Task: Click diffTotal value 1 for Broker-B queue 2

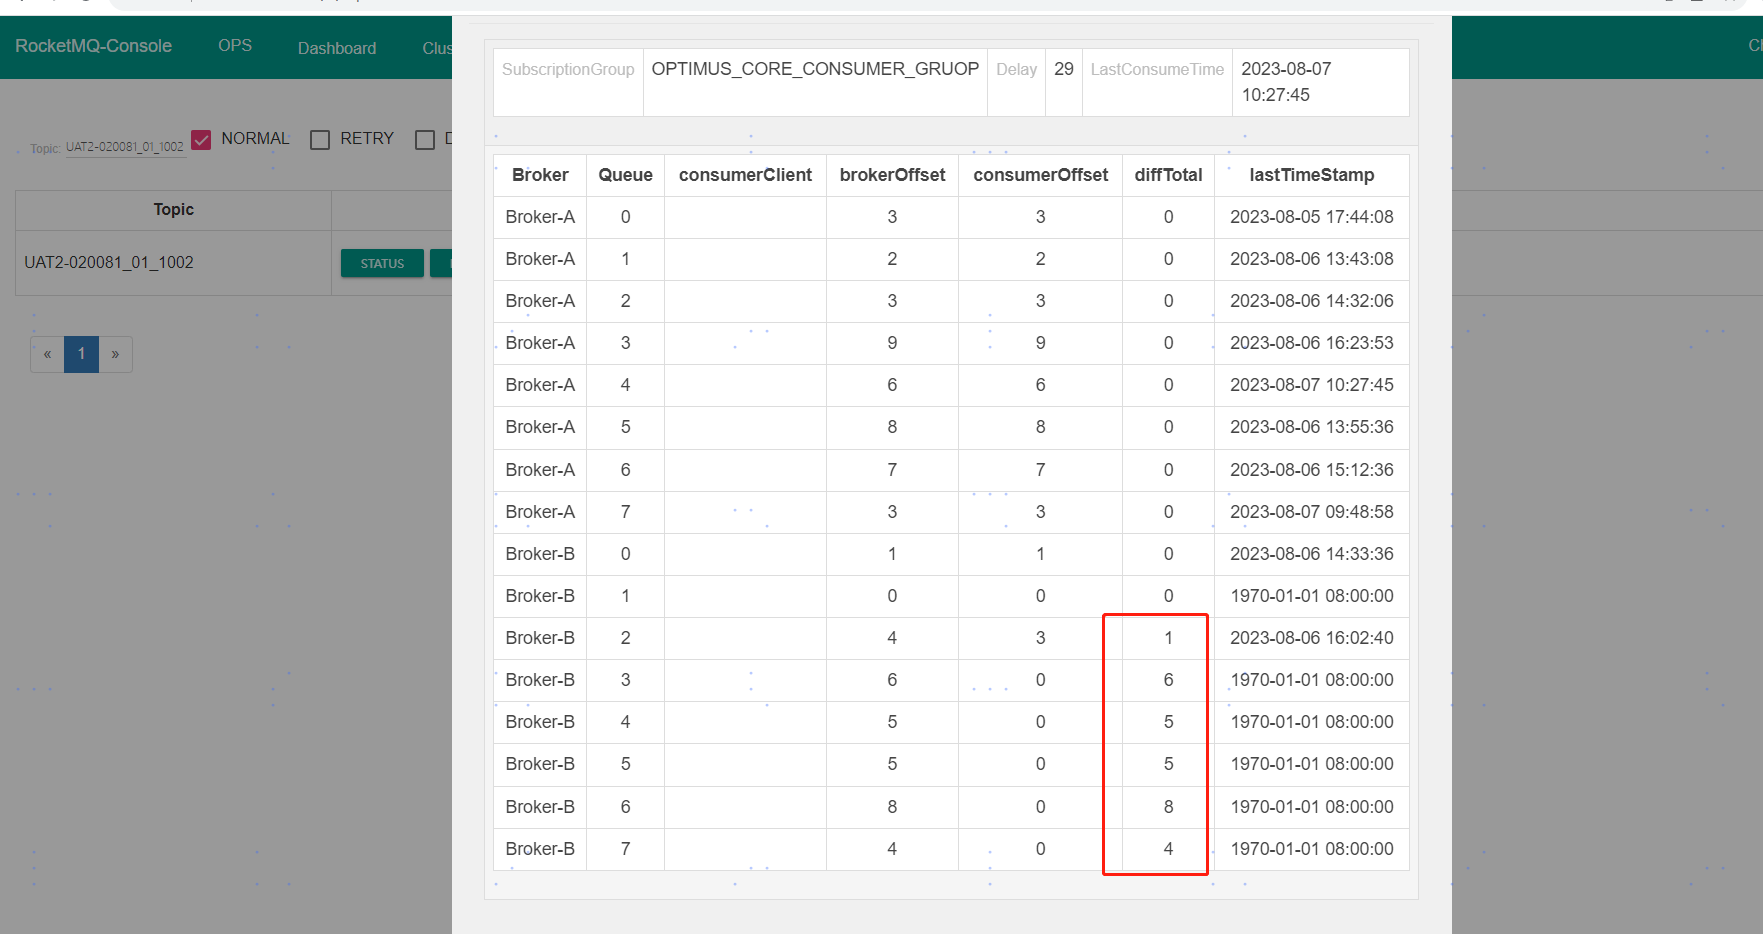Action: [1168, 638]
